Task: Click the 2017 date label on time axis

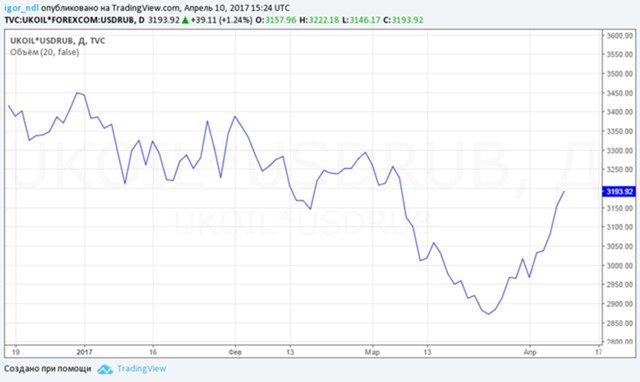Action: tap(84, 352)
